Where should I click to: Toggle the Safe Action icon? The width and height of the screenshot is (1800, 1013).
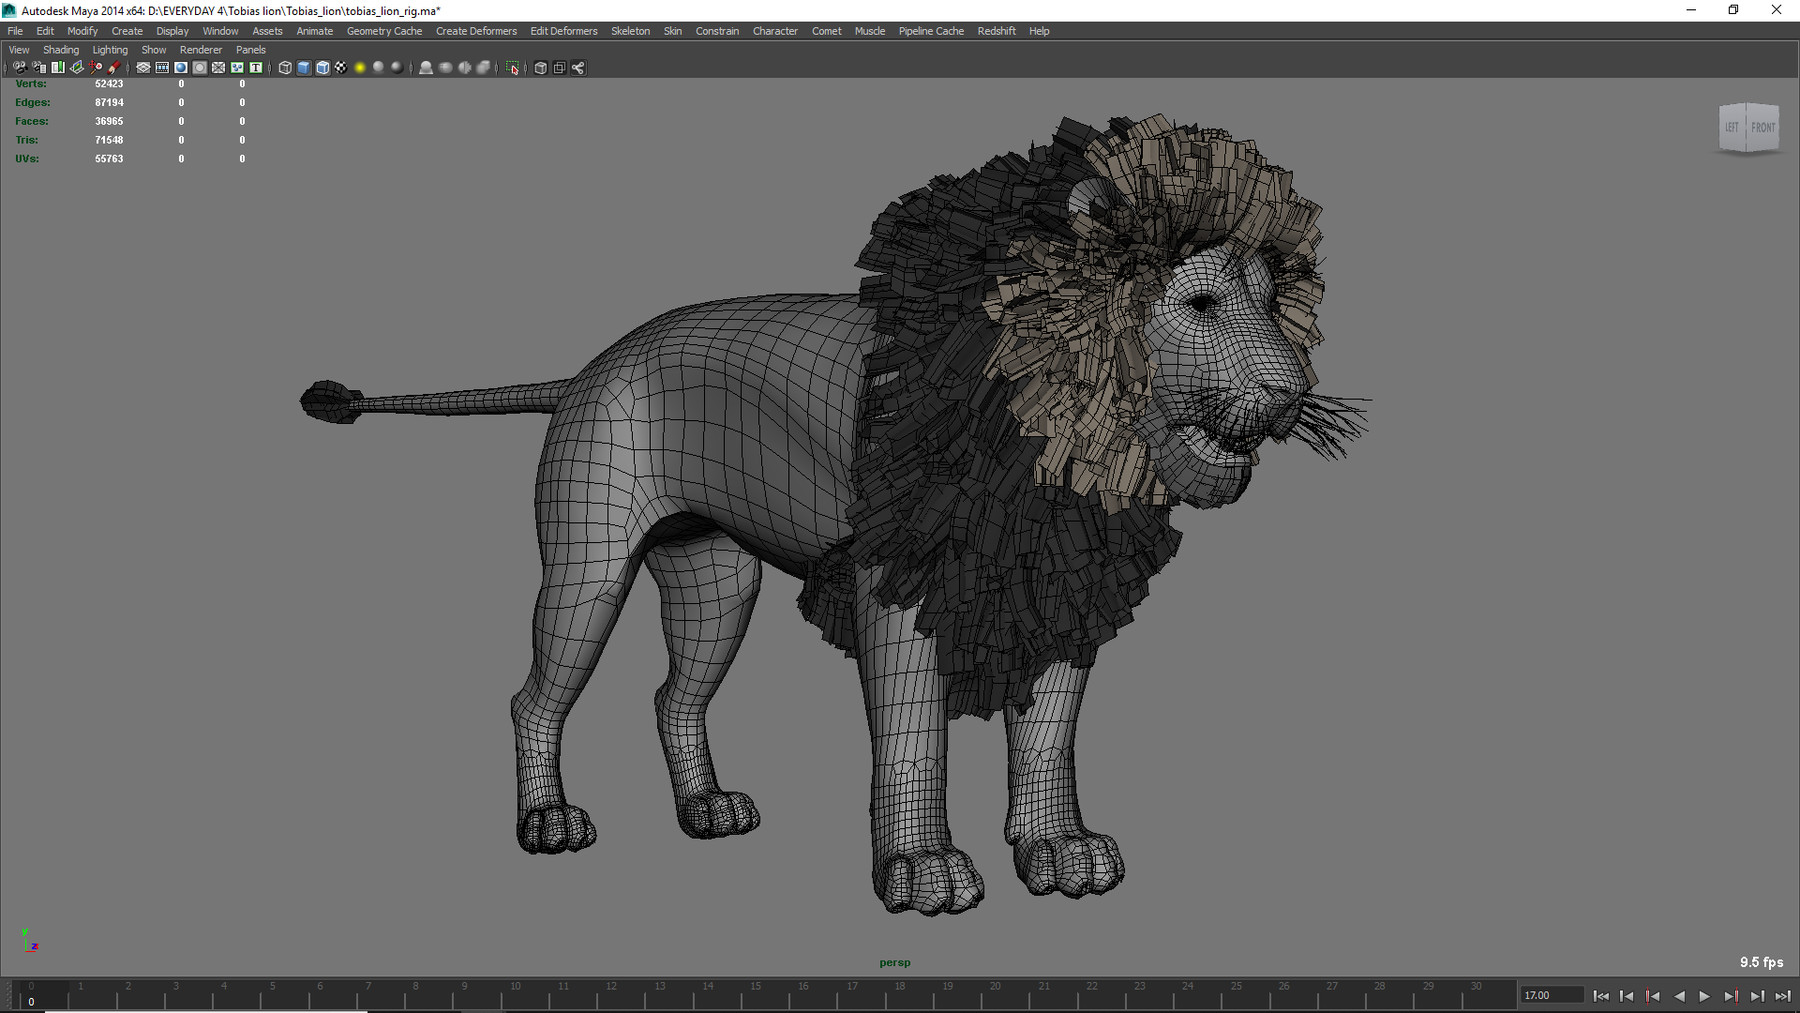(x=237, y=68)
